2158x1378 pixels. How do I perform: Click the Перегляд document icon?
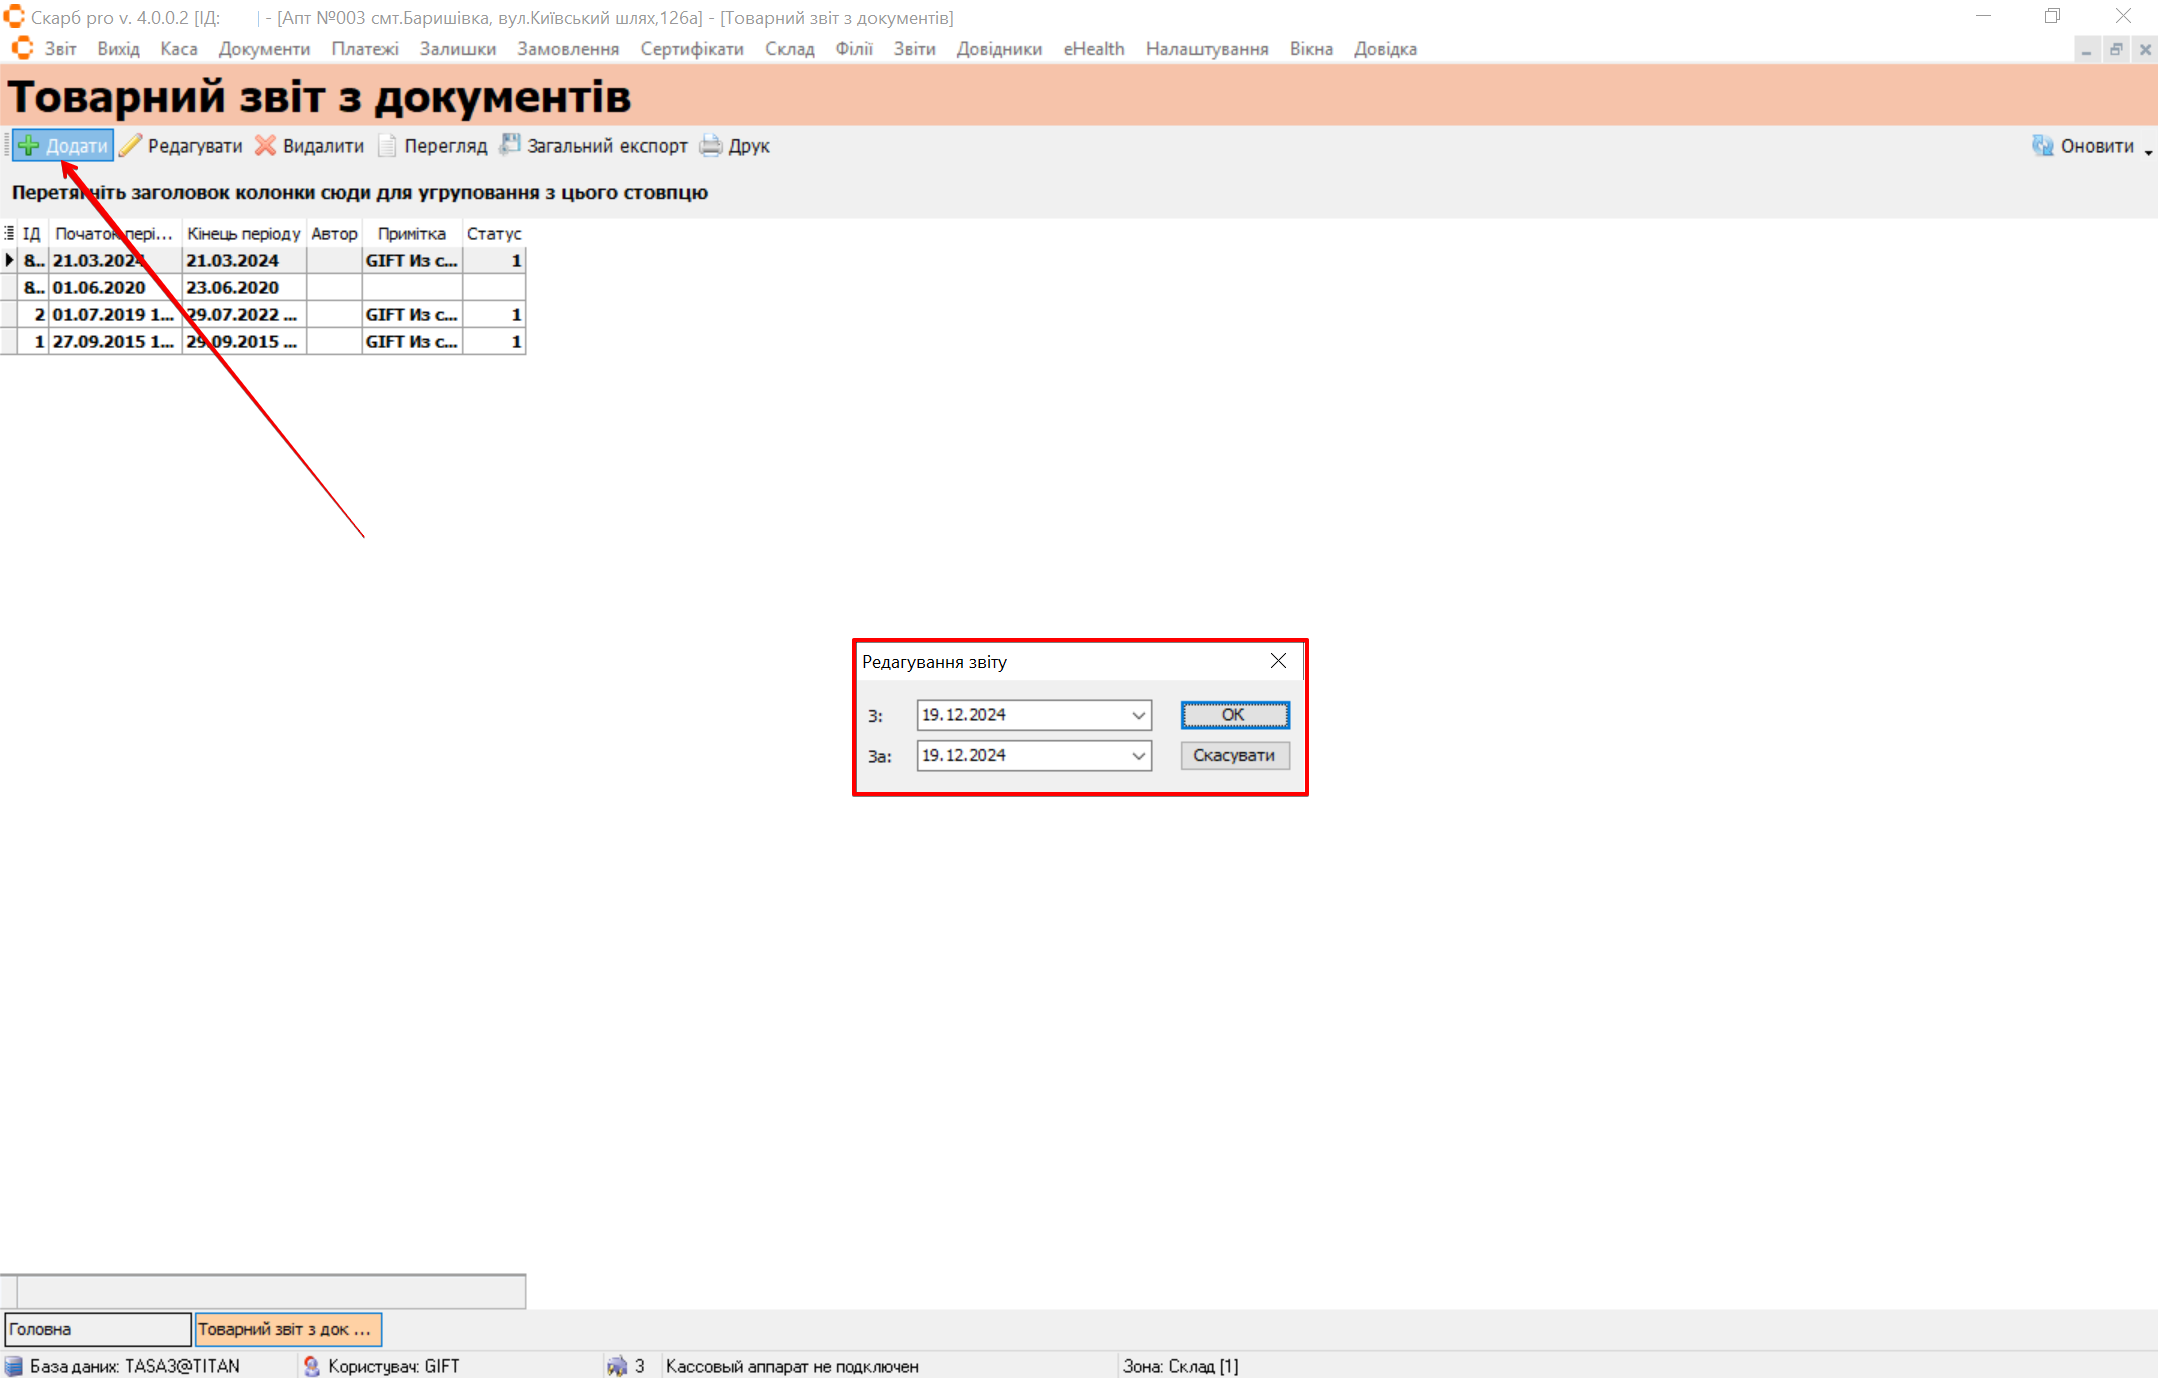[387, 146]
